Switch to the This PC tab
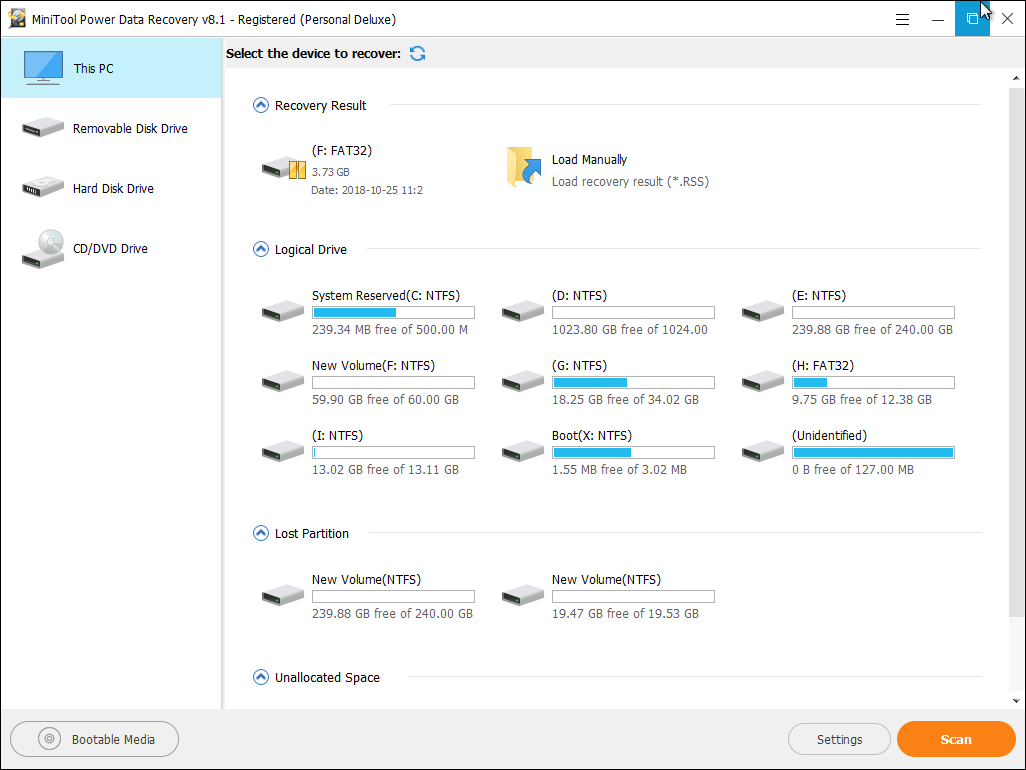Screen dimensions: 1026x770 [111, 68]
